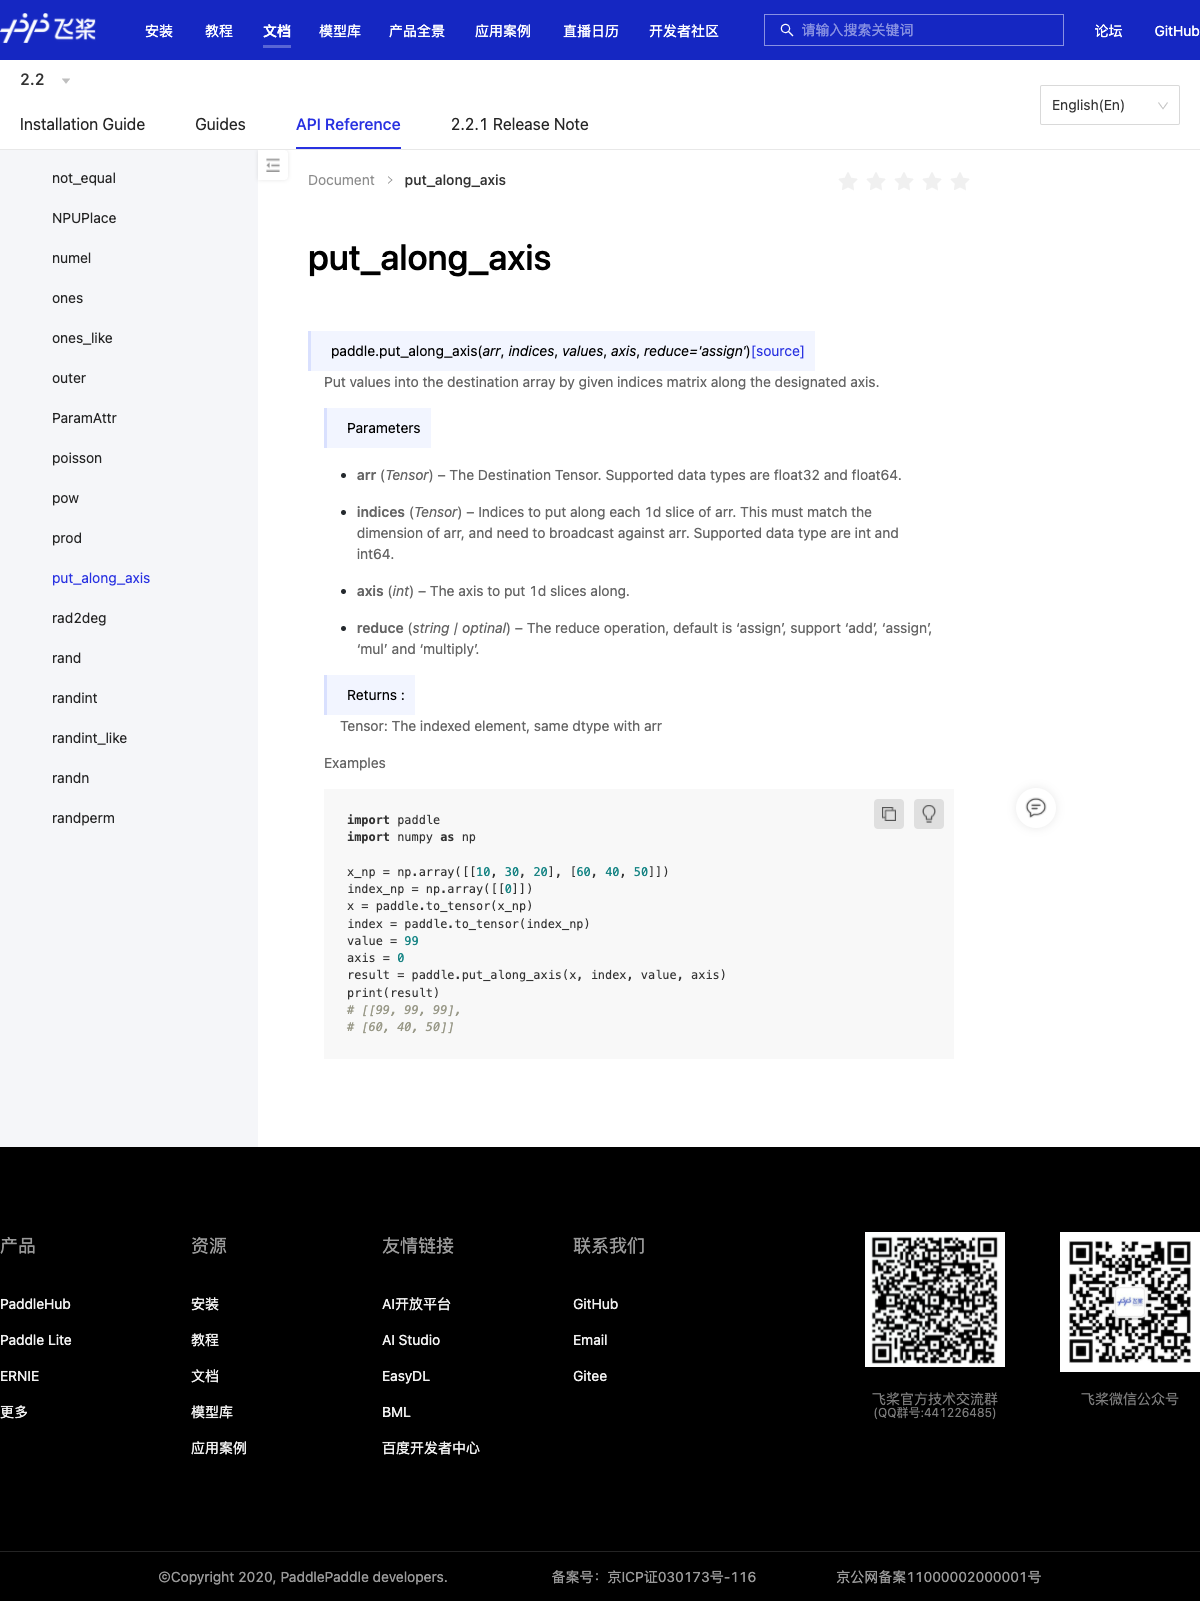Rate the page with the third star
Viewport: 1200px width, 1601px height.
tap(904, 181)
